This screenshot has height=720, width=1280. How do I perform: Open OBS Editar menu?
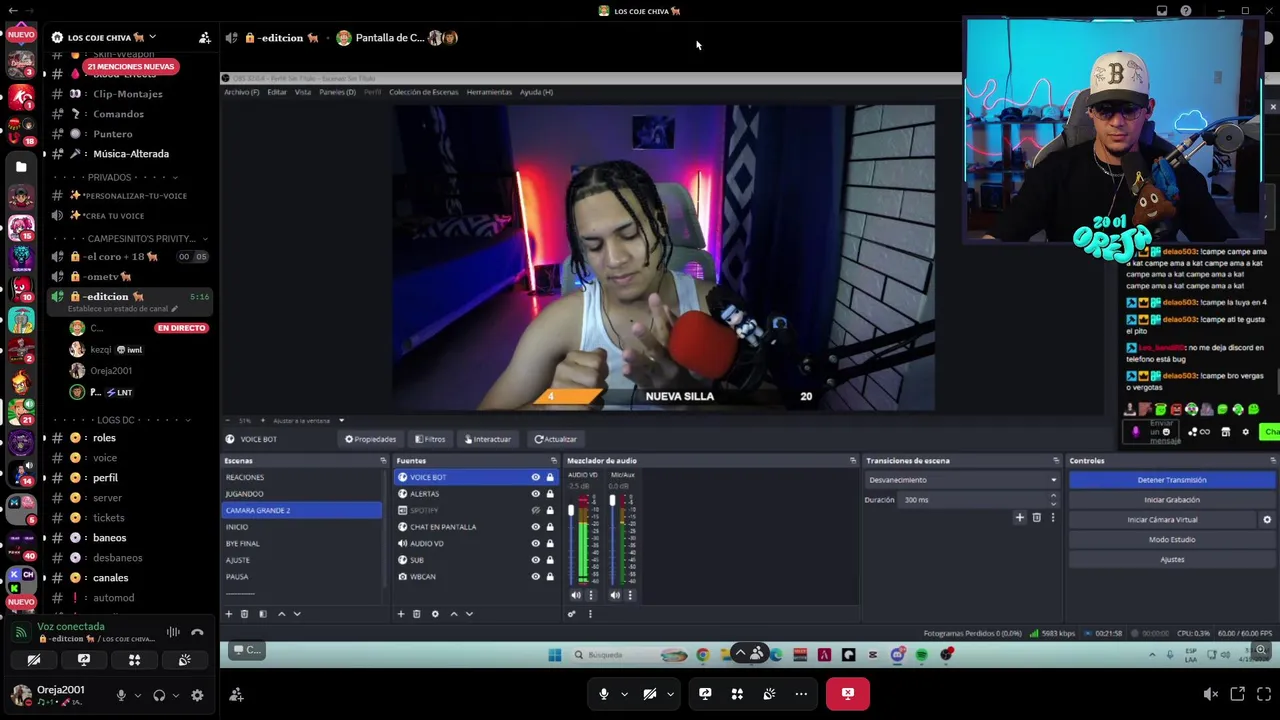(x=277, y=92)
